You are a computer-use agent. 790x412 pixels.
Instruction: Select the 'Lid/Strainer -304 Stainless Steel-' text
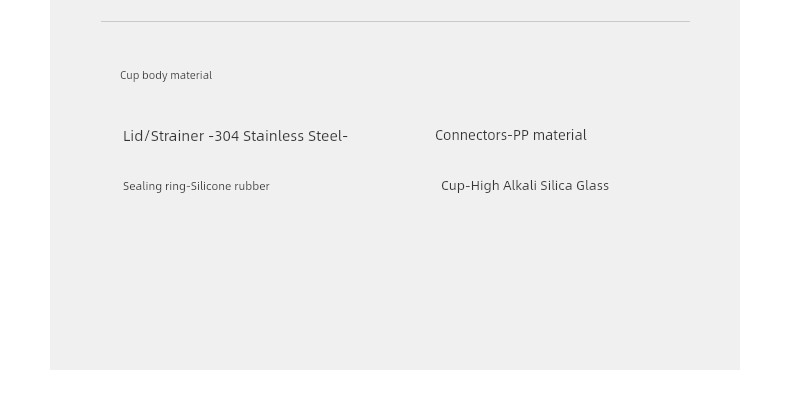tap(235, 136)
